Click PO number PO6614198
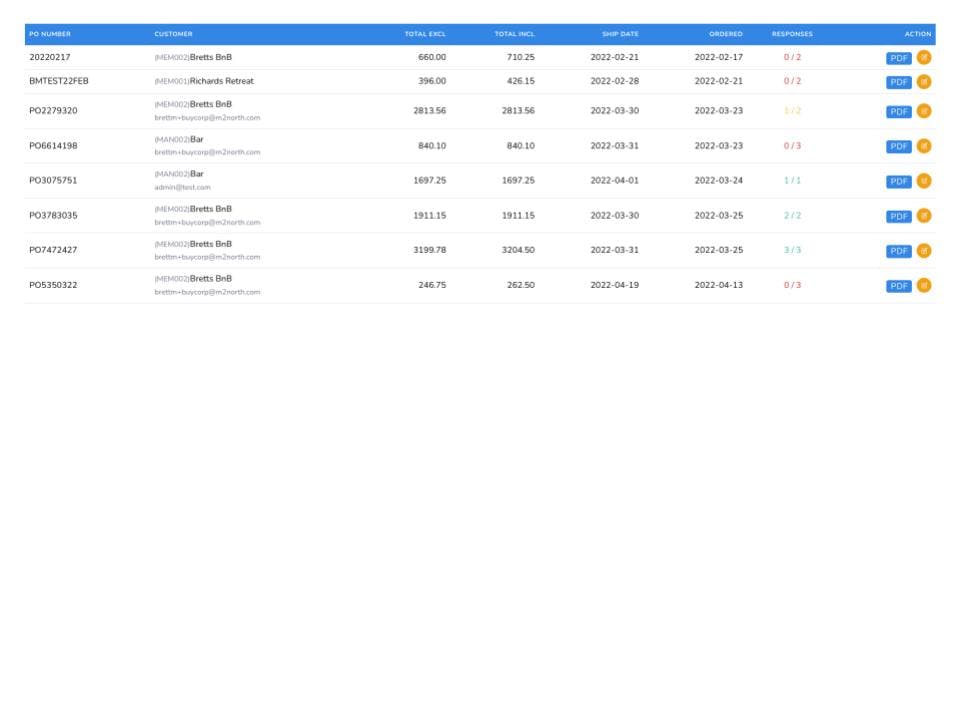This screenshot has height=720, width=960. pyautogui.click(x=53, y=146)
